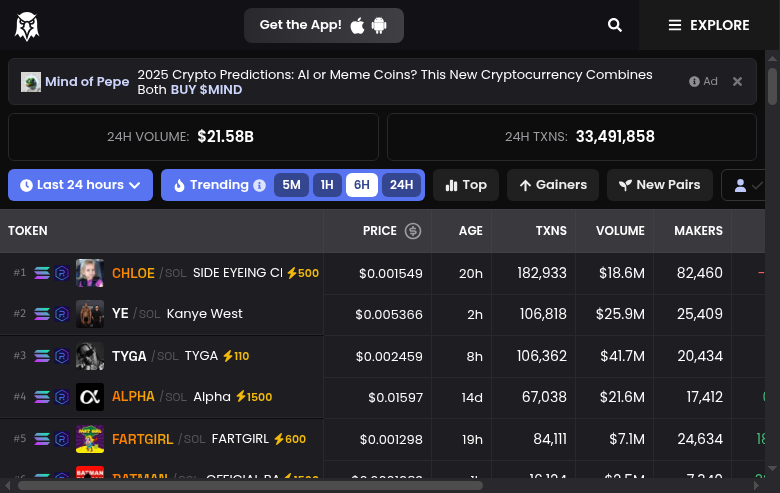This screenshot has width=780, height=493.
Task: Click the BUY $MIND ad link
Action: click(x=206, y=90)
